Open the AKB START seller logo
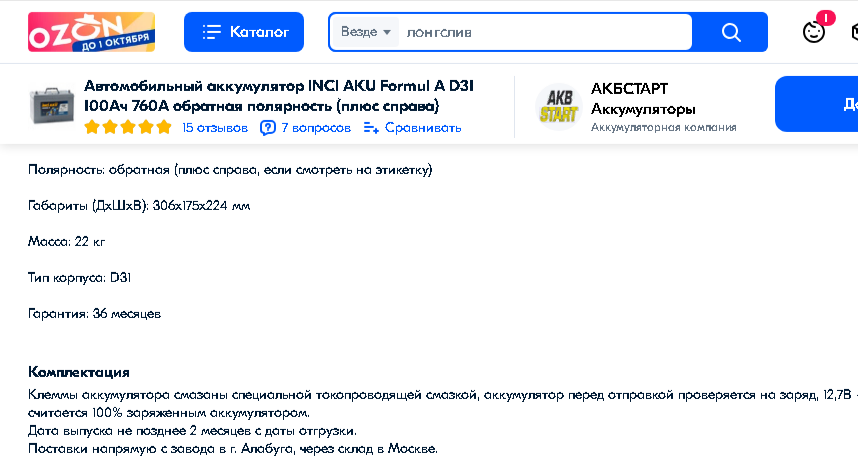This screenshot has width=858, height=470. pyautogui.click(x=559, y=107)
